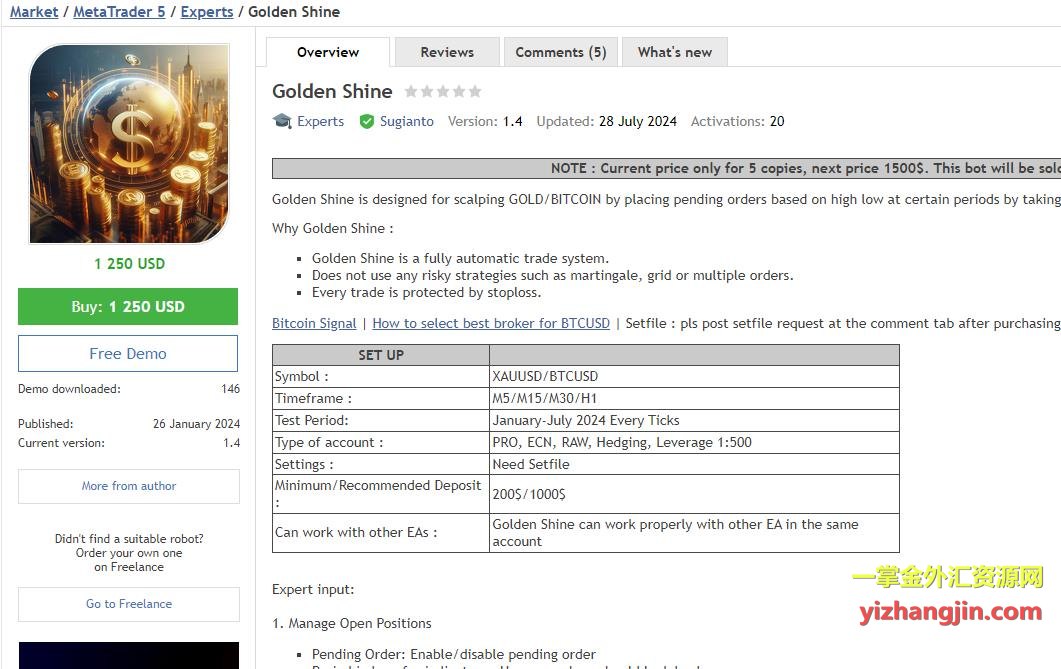Image resolution: width=1061 pixels, height=669 pixels.
Task: Click the Golden Shine breadcrumb title
Action: (294, 12)
